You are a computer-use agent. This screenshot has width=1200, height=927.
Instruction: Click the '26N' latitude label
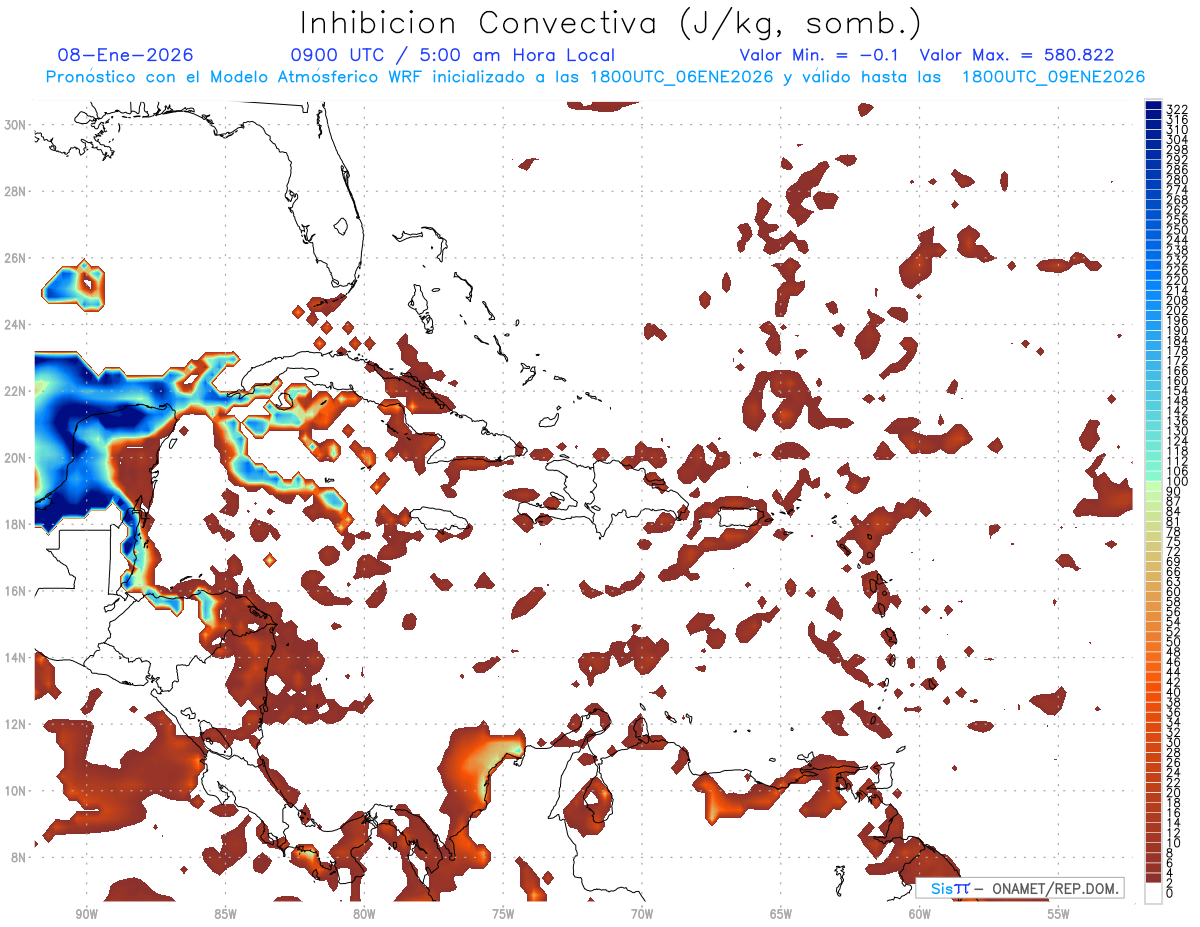coord(13,257)
